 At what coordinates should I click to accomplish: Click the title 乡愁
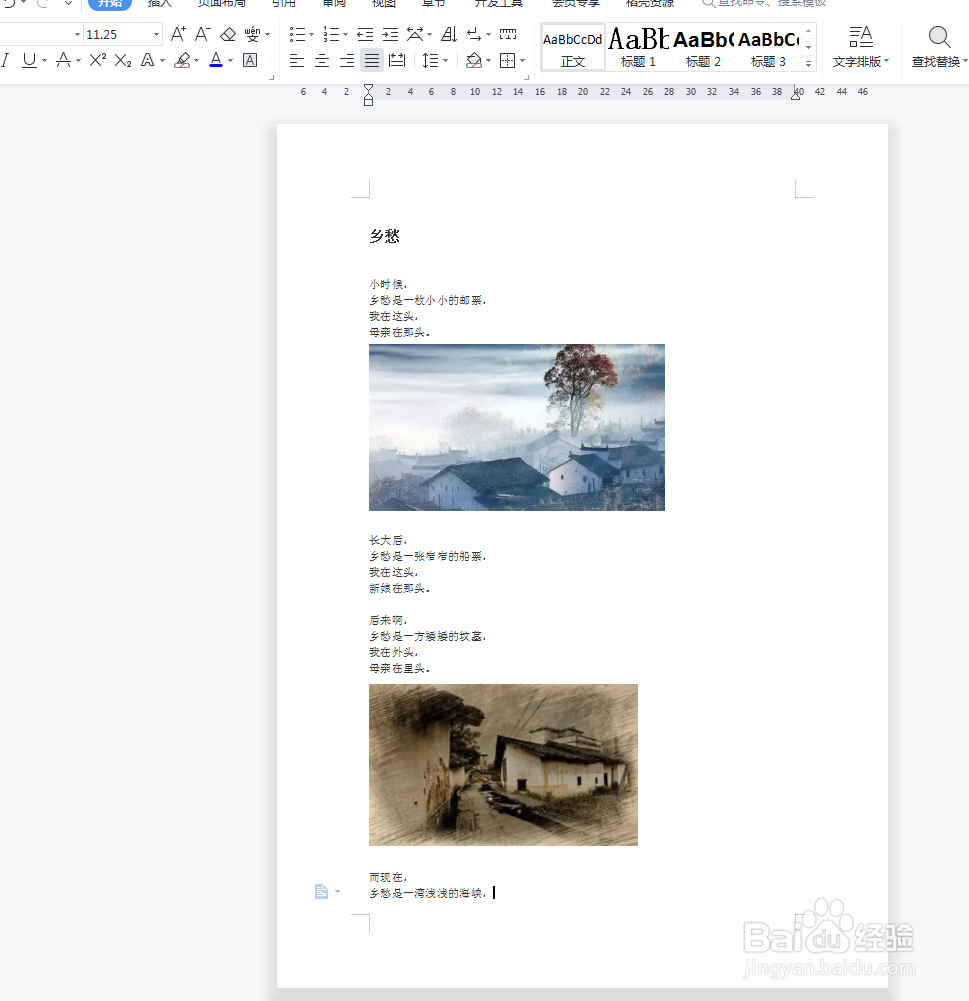coord(384,236)
